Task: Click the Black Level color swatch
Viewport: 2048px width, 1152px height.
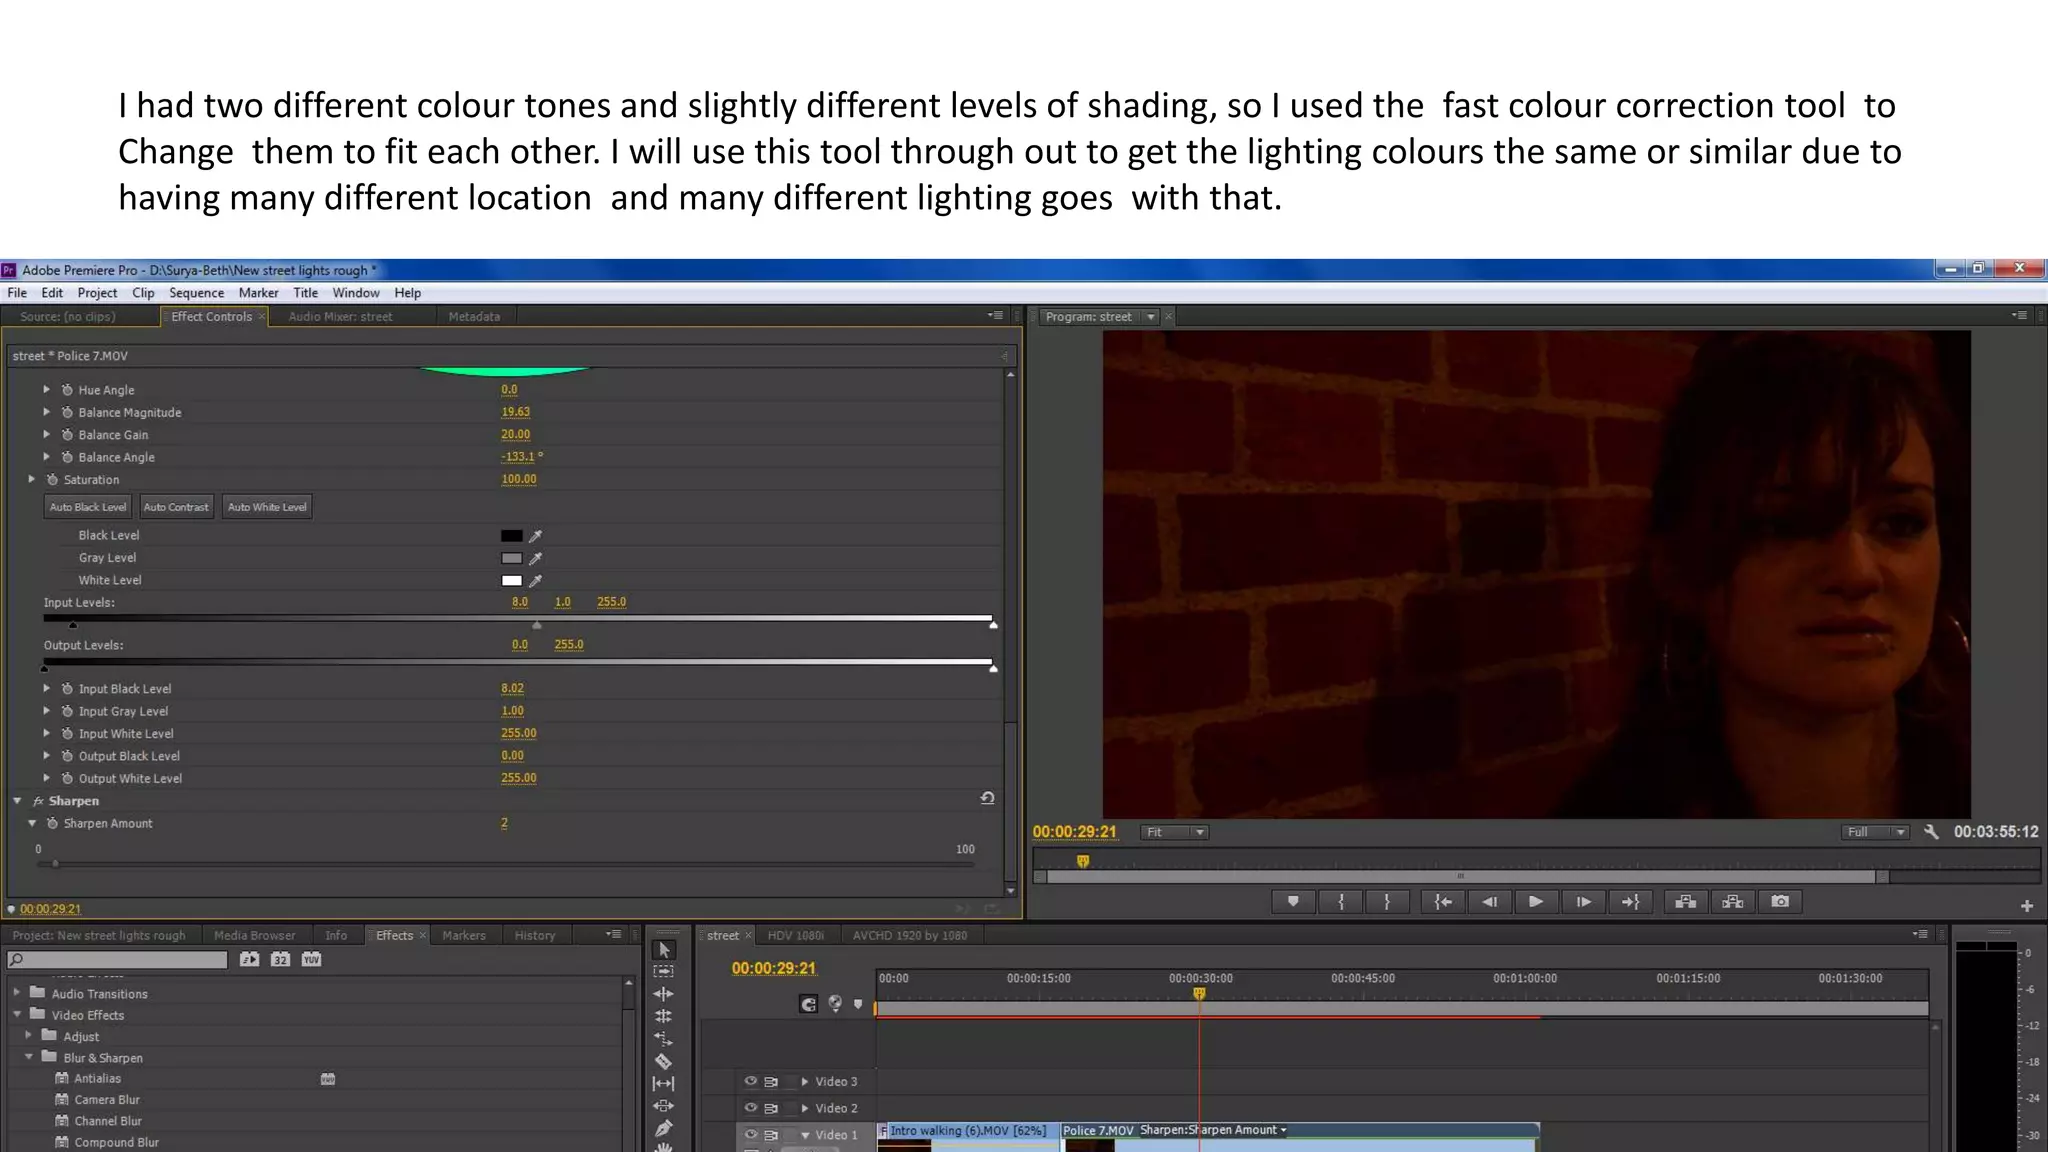Action: tap(511, 536)
